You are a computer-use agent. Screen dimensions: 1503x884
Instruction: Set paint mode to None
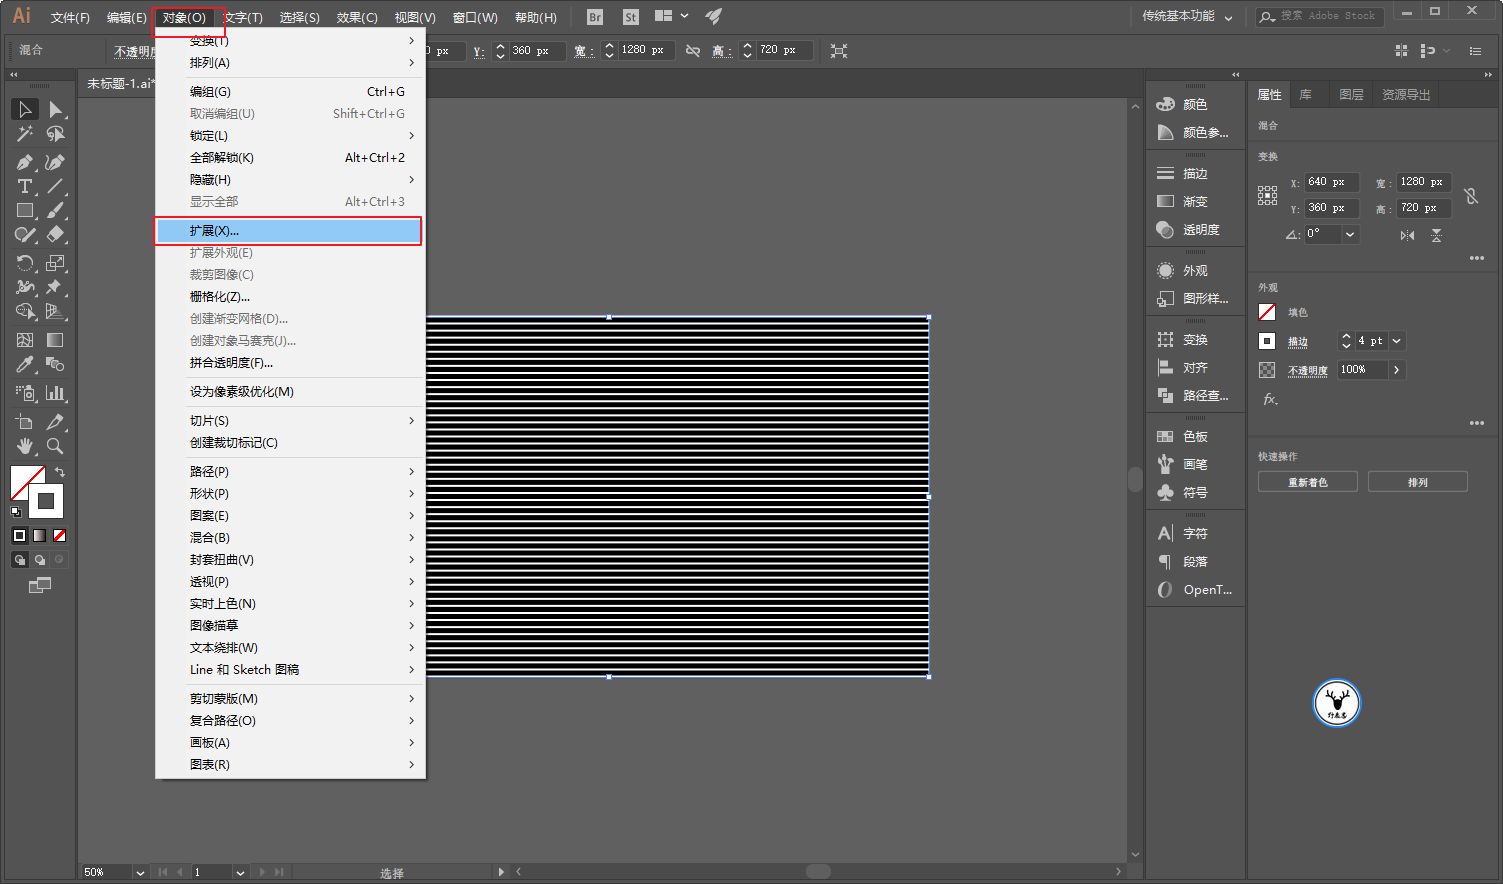coord(59,536)
